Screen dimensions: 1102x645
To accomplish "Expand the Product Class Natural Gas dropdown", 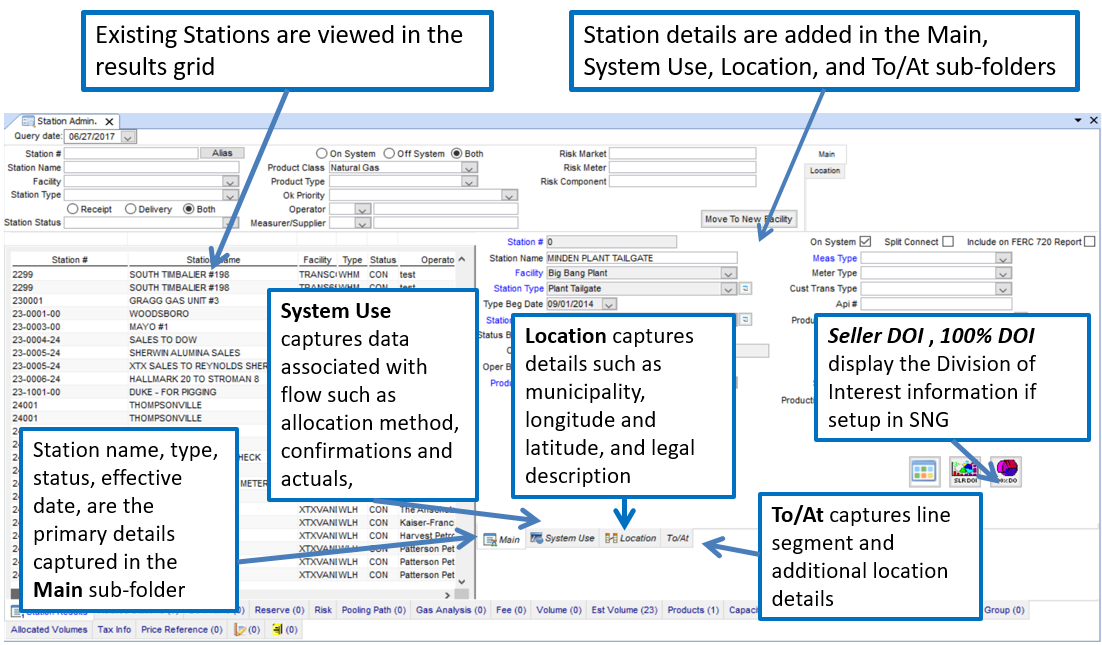I will tap(469, 168).
